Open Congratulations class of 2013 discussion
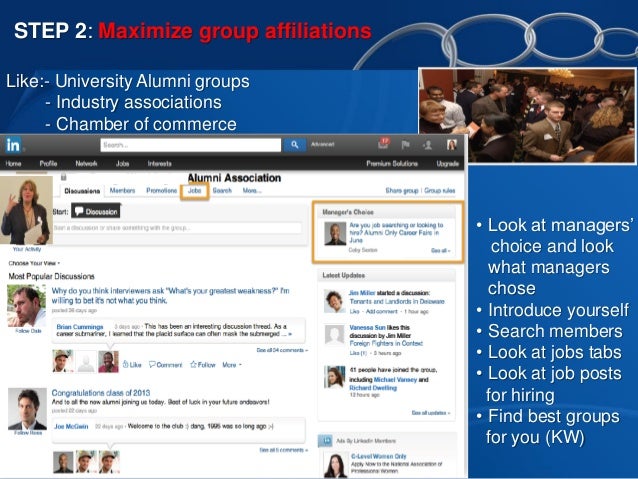This screenshot has height=479, width=638. click(x=101, y=393)
